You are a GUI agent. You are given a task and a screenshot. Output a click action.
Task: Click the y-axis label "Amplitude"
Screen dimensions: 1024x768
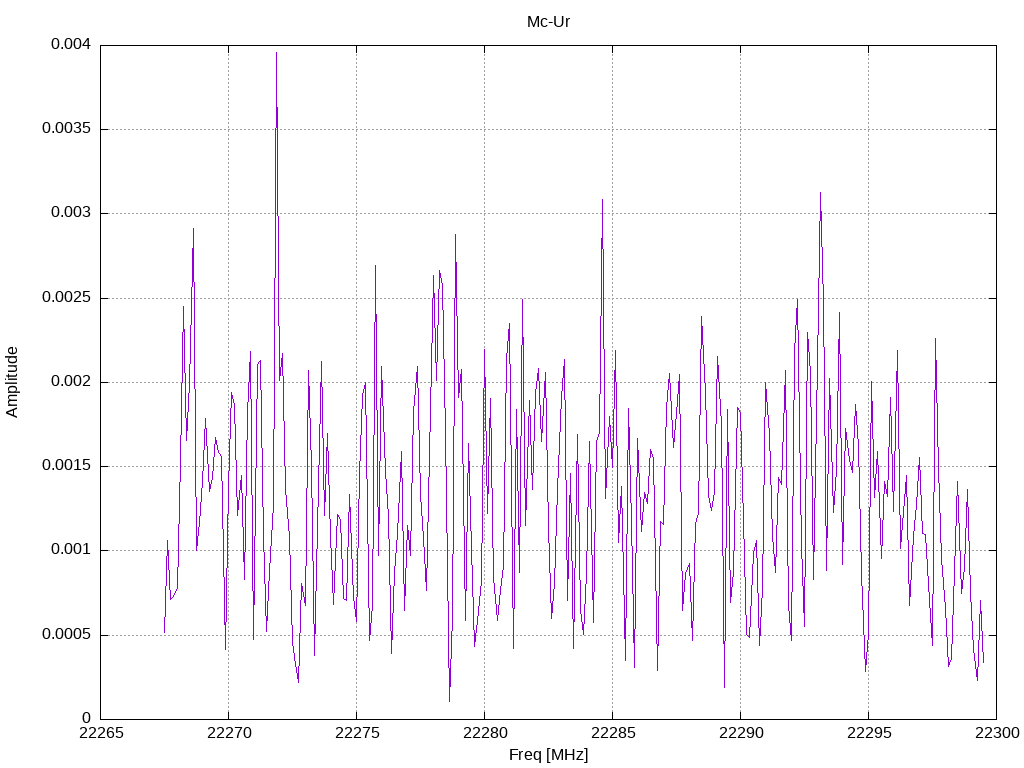coord(12,382)
